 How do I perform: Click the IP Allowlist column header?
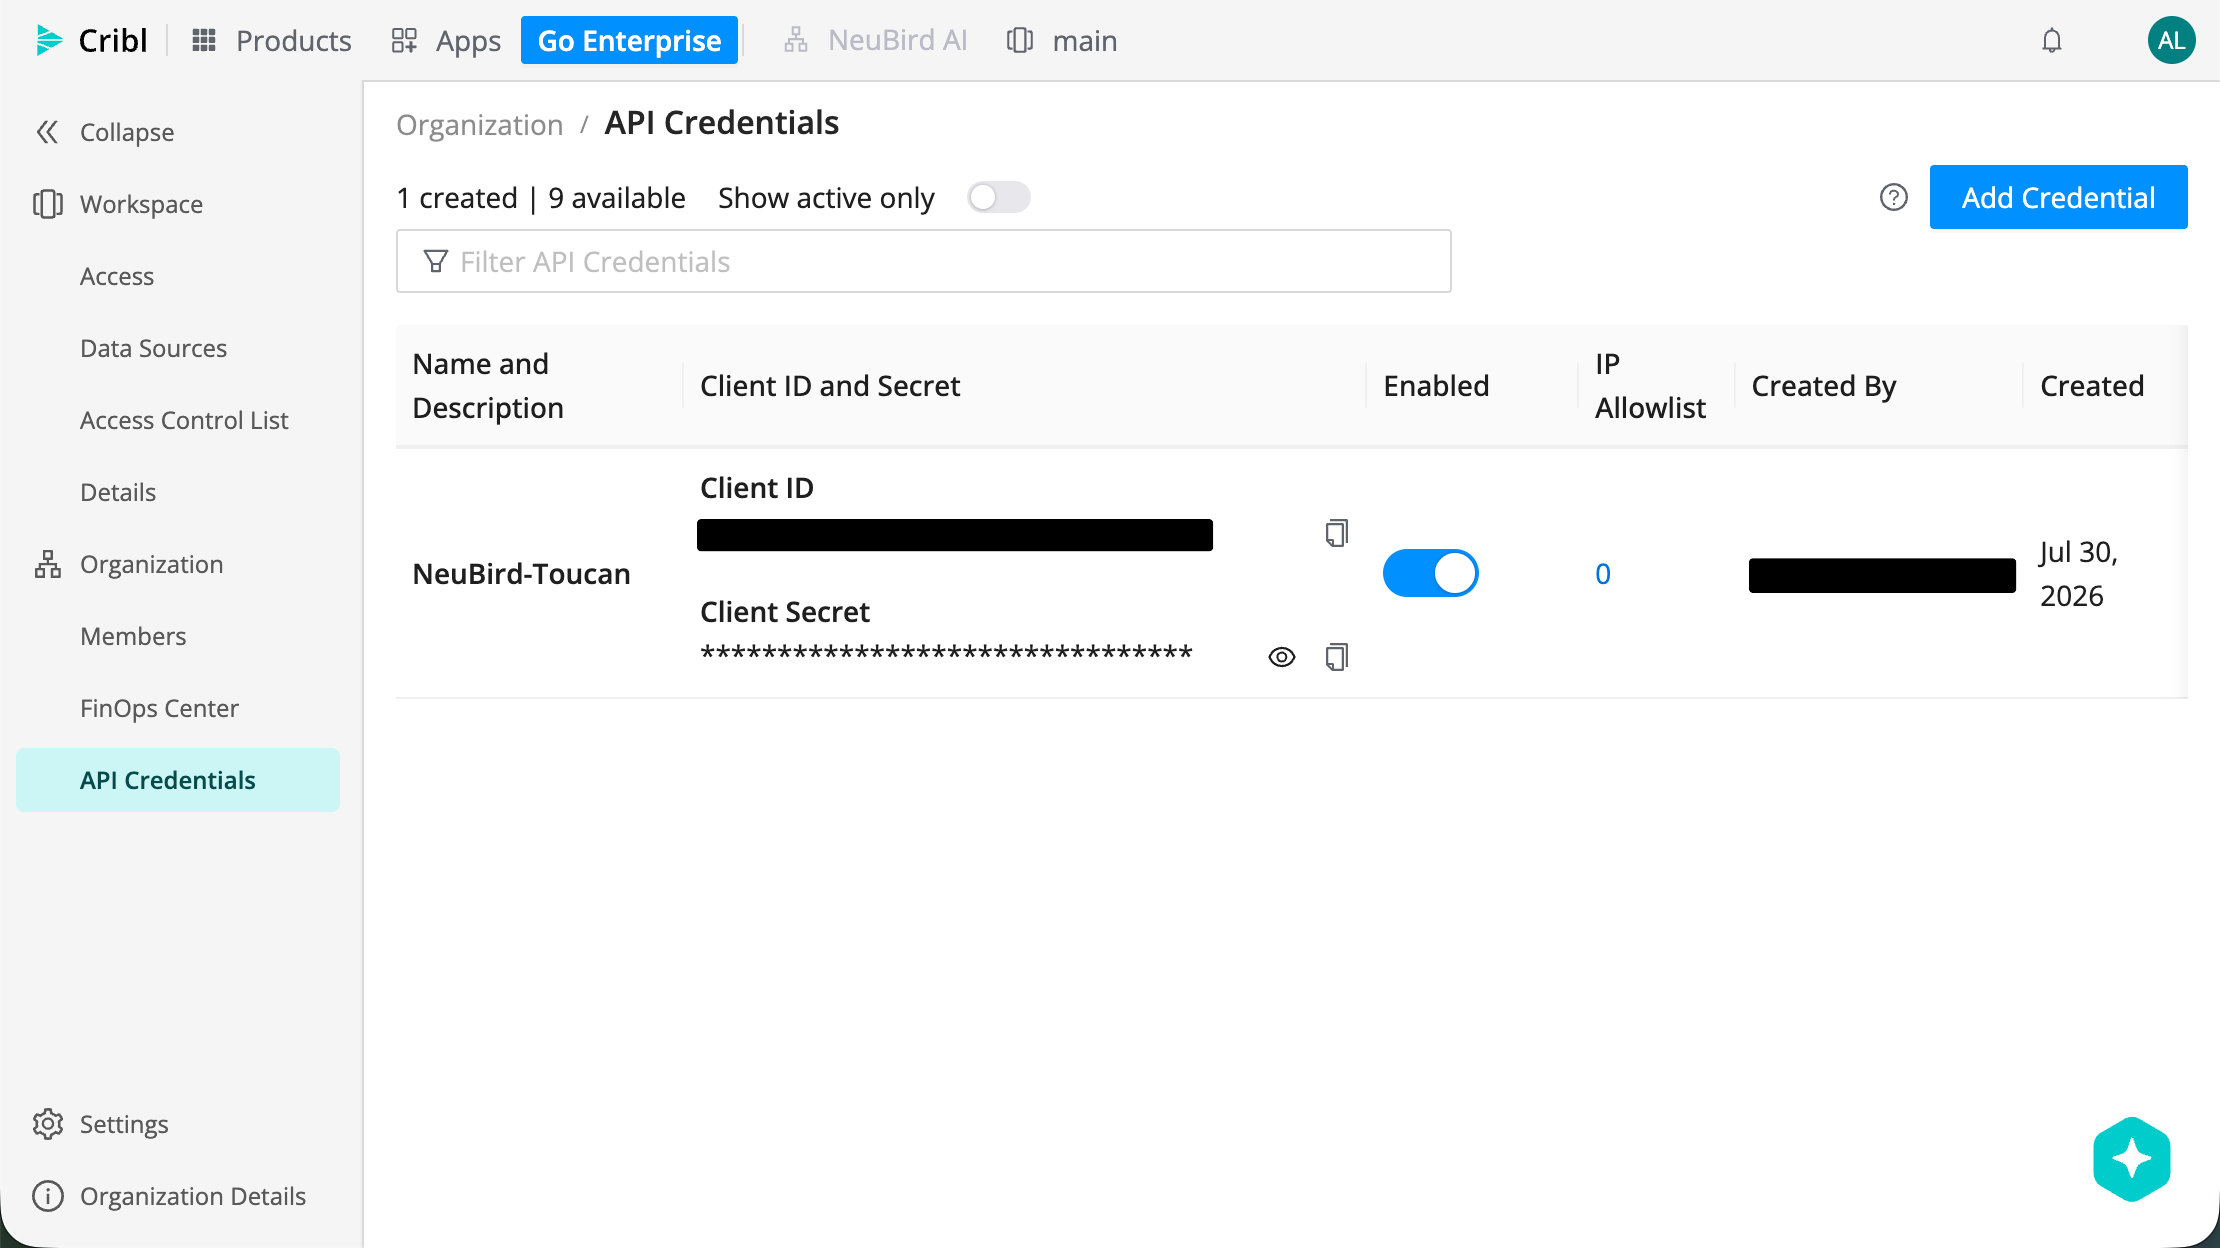point(1650,386)
